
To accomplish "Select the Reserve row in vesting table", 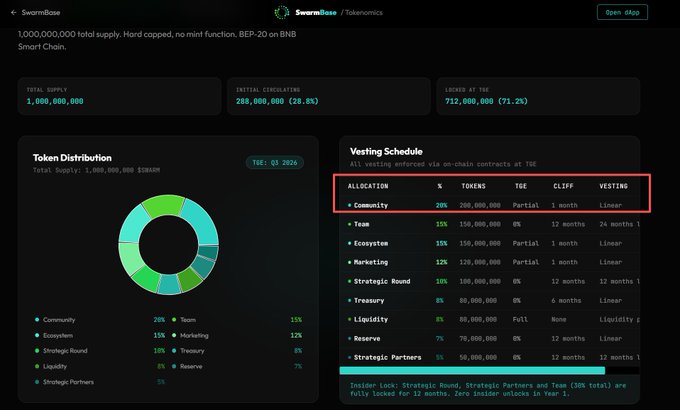I will tap(490, 338).
